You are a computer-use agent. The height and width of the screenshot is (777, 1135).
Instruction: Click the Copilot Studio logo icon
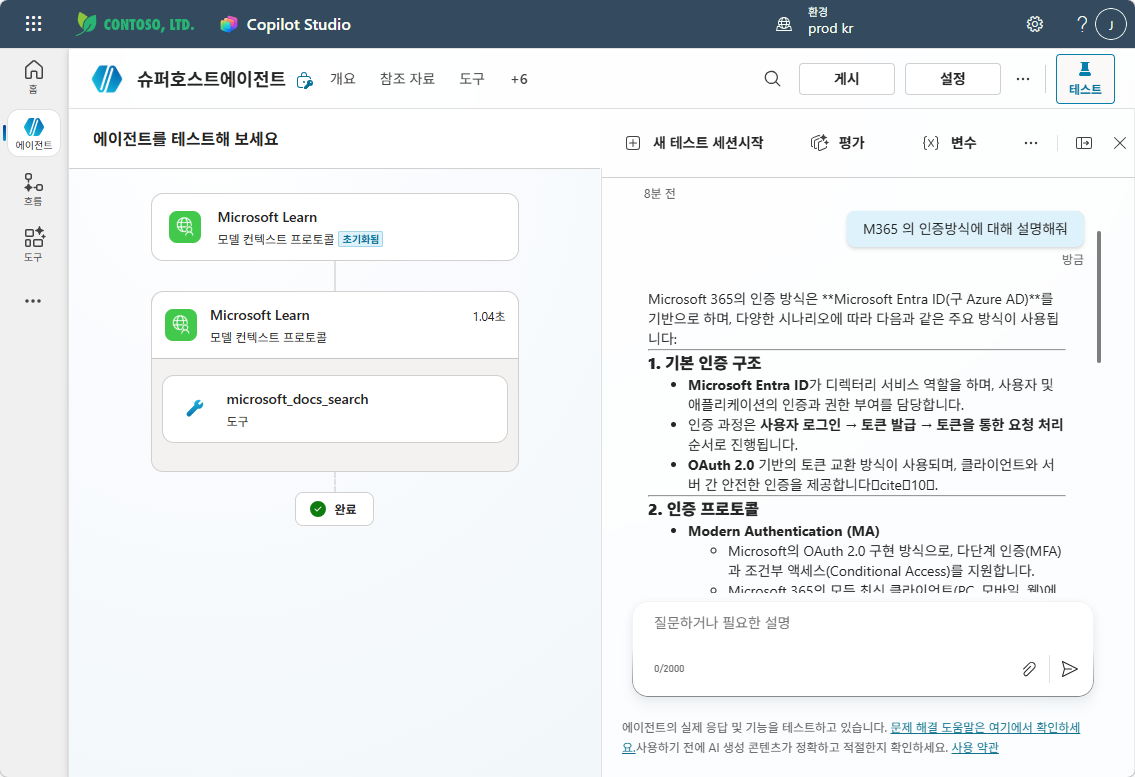229,24
